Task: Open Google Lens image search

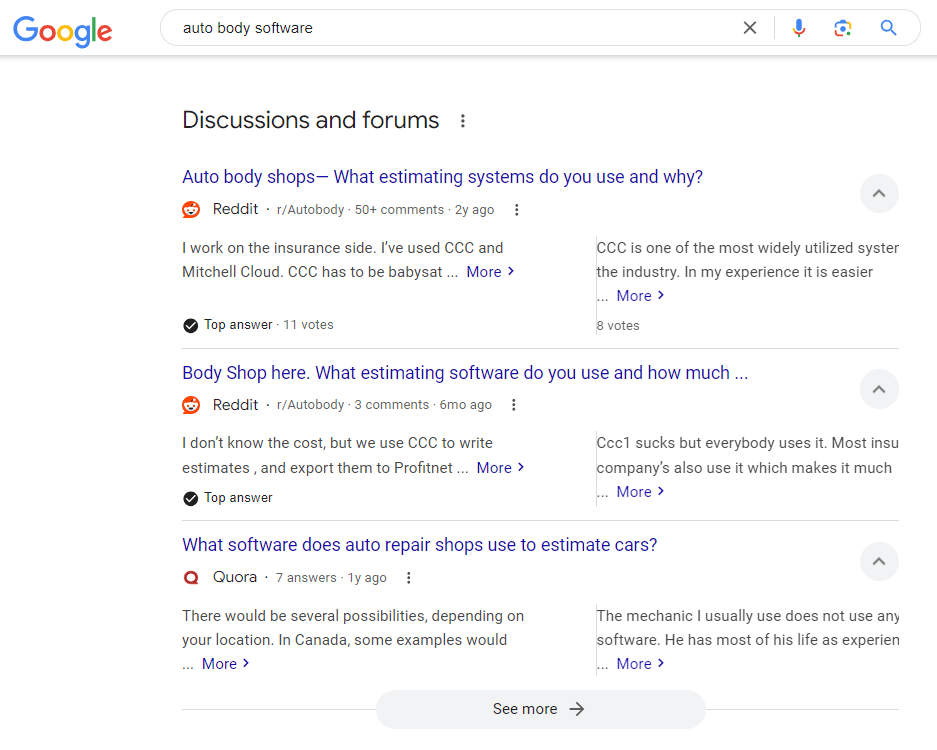Action: tap(843, 27)
